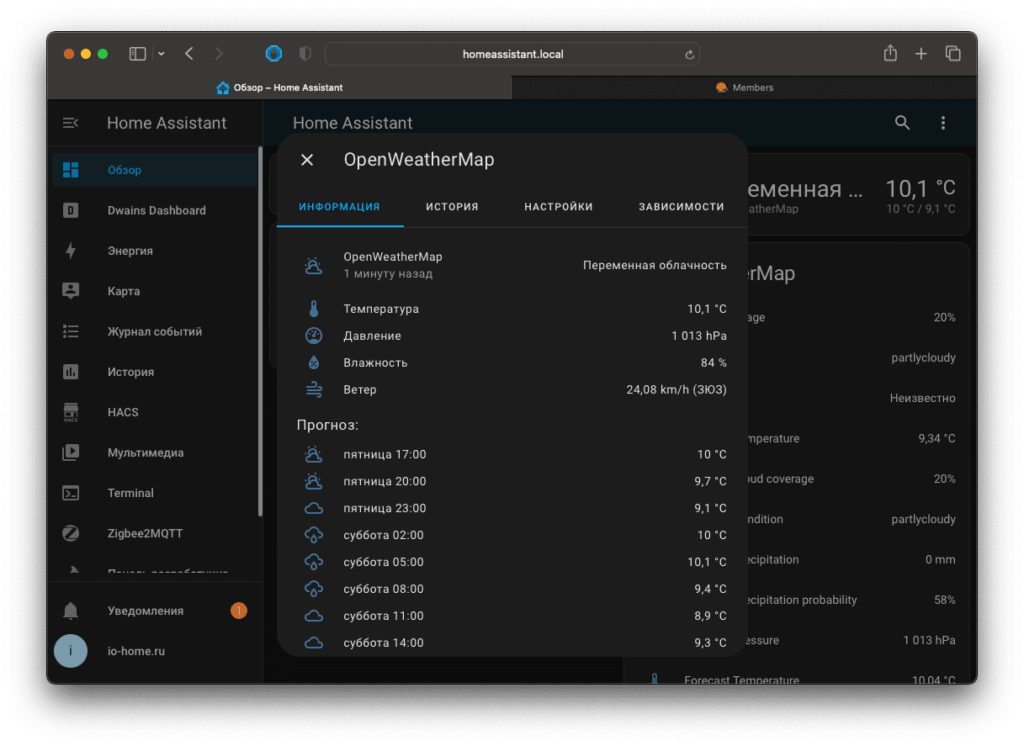Open Уведомления notifications bell
This screenshot has width=1024, height=746.
[155, 611]
